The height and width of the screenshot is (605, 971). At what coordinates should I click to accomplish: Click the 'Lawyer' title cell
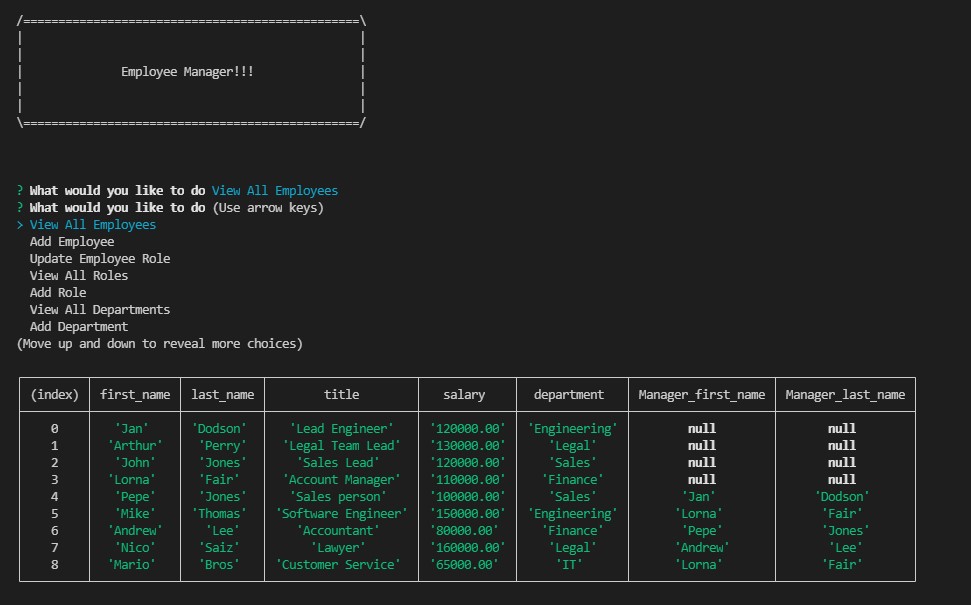(x=337, y=548)
